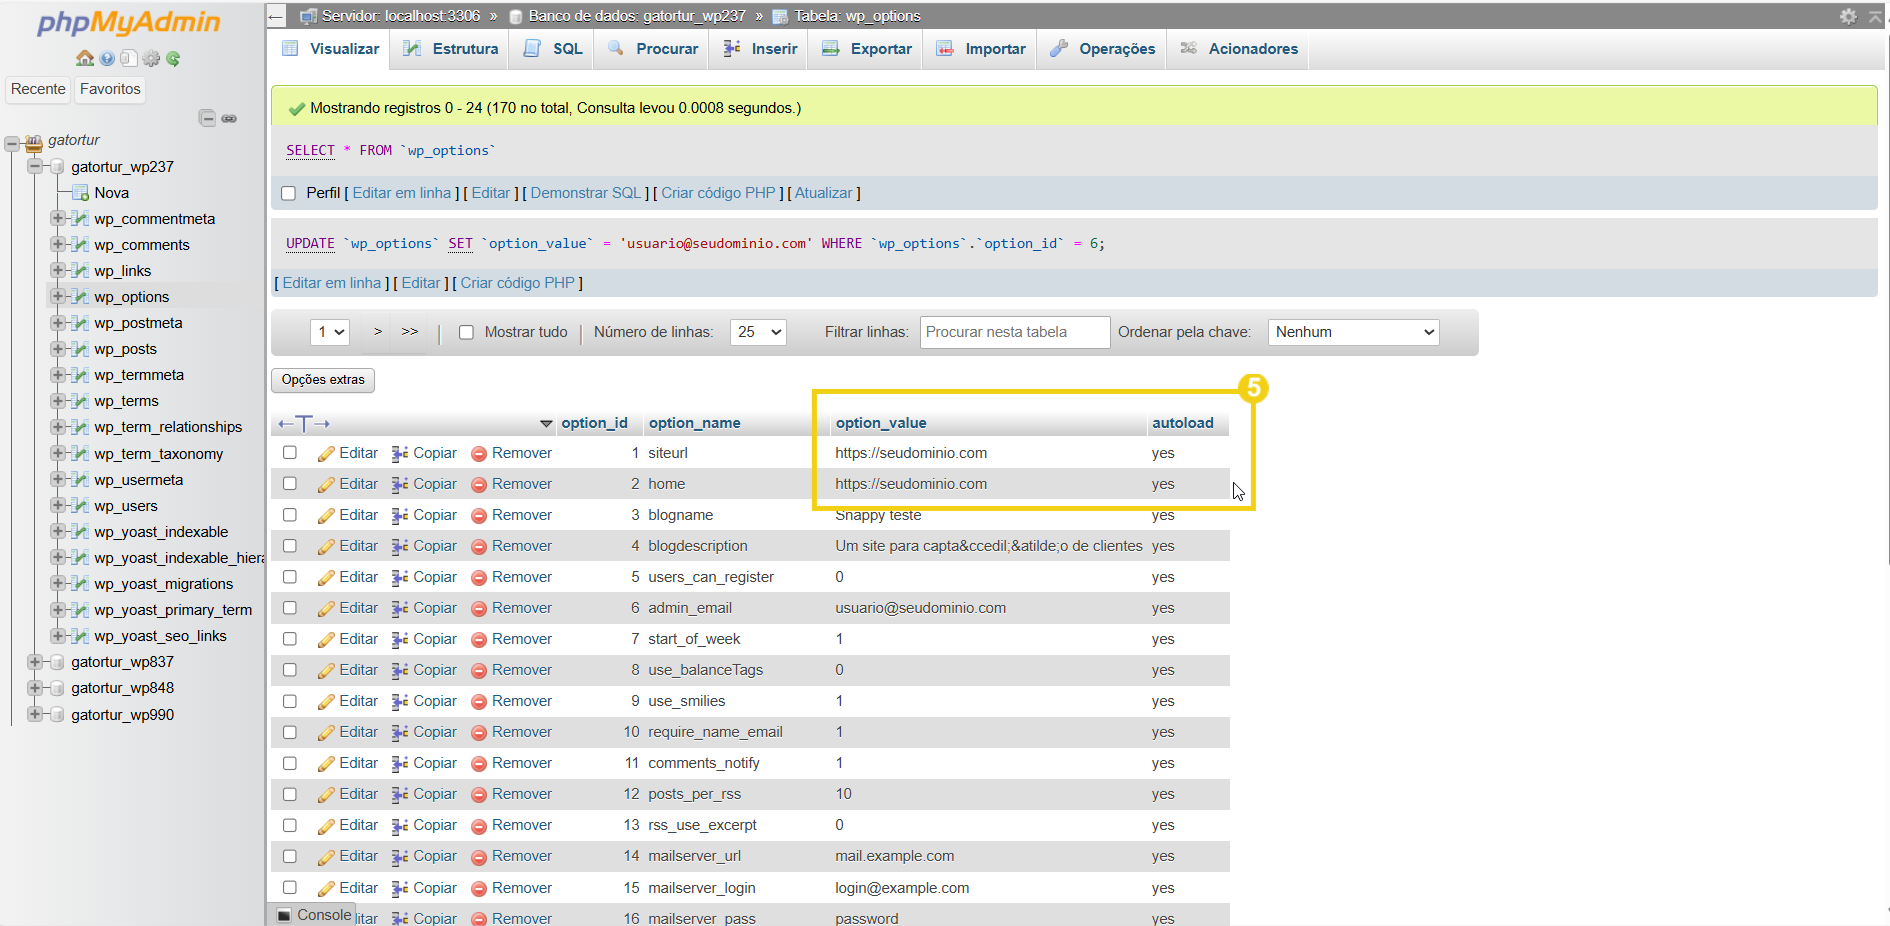The height and width of the screenshot is (926, 1890).
Task: Open the phpMyAdmin documentation help icon
Action: (107, 59)
